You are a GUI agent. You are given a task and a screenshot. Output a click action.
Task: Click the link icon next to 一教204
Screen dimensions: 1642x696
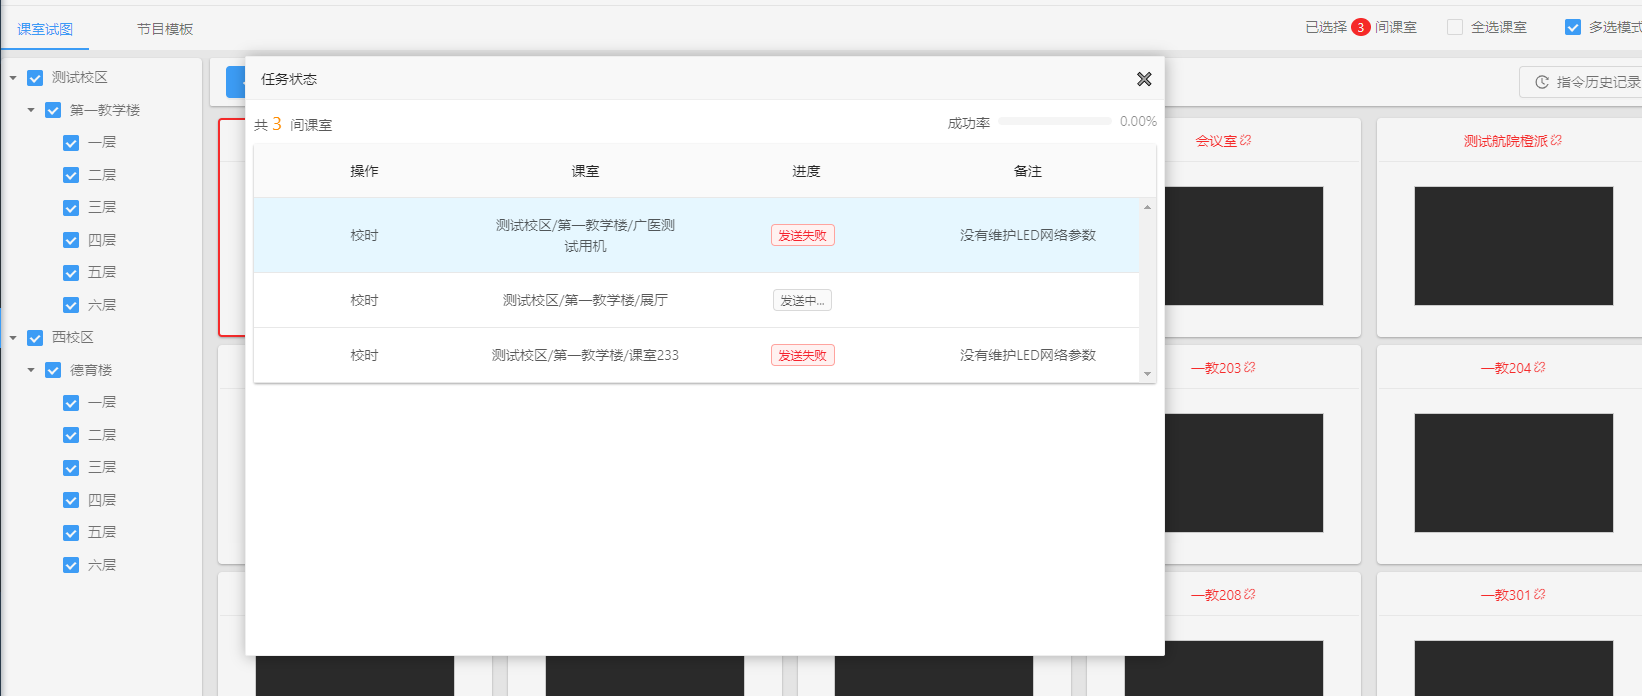click(x=1540, y=368)
